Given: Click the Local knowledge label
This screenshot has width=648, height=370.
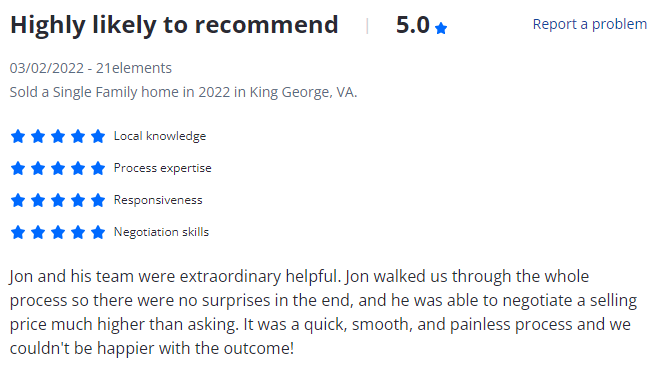Looking at the screenshot, I should point(160,136).
